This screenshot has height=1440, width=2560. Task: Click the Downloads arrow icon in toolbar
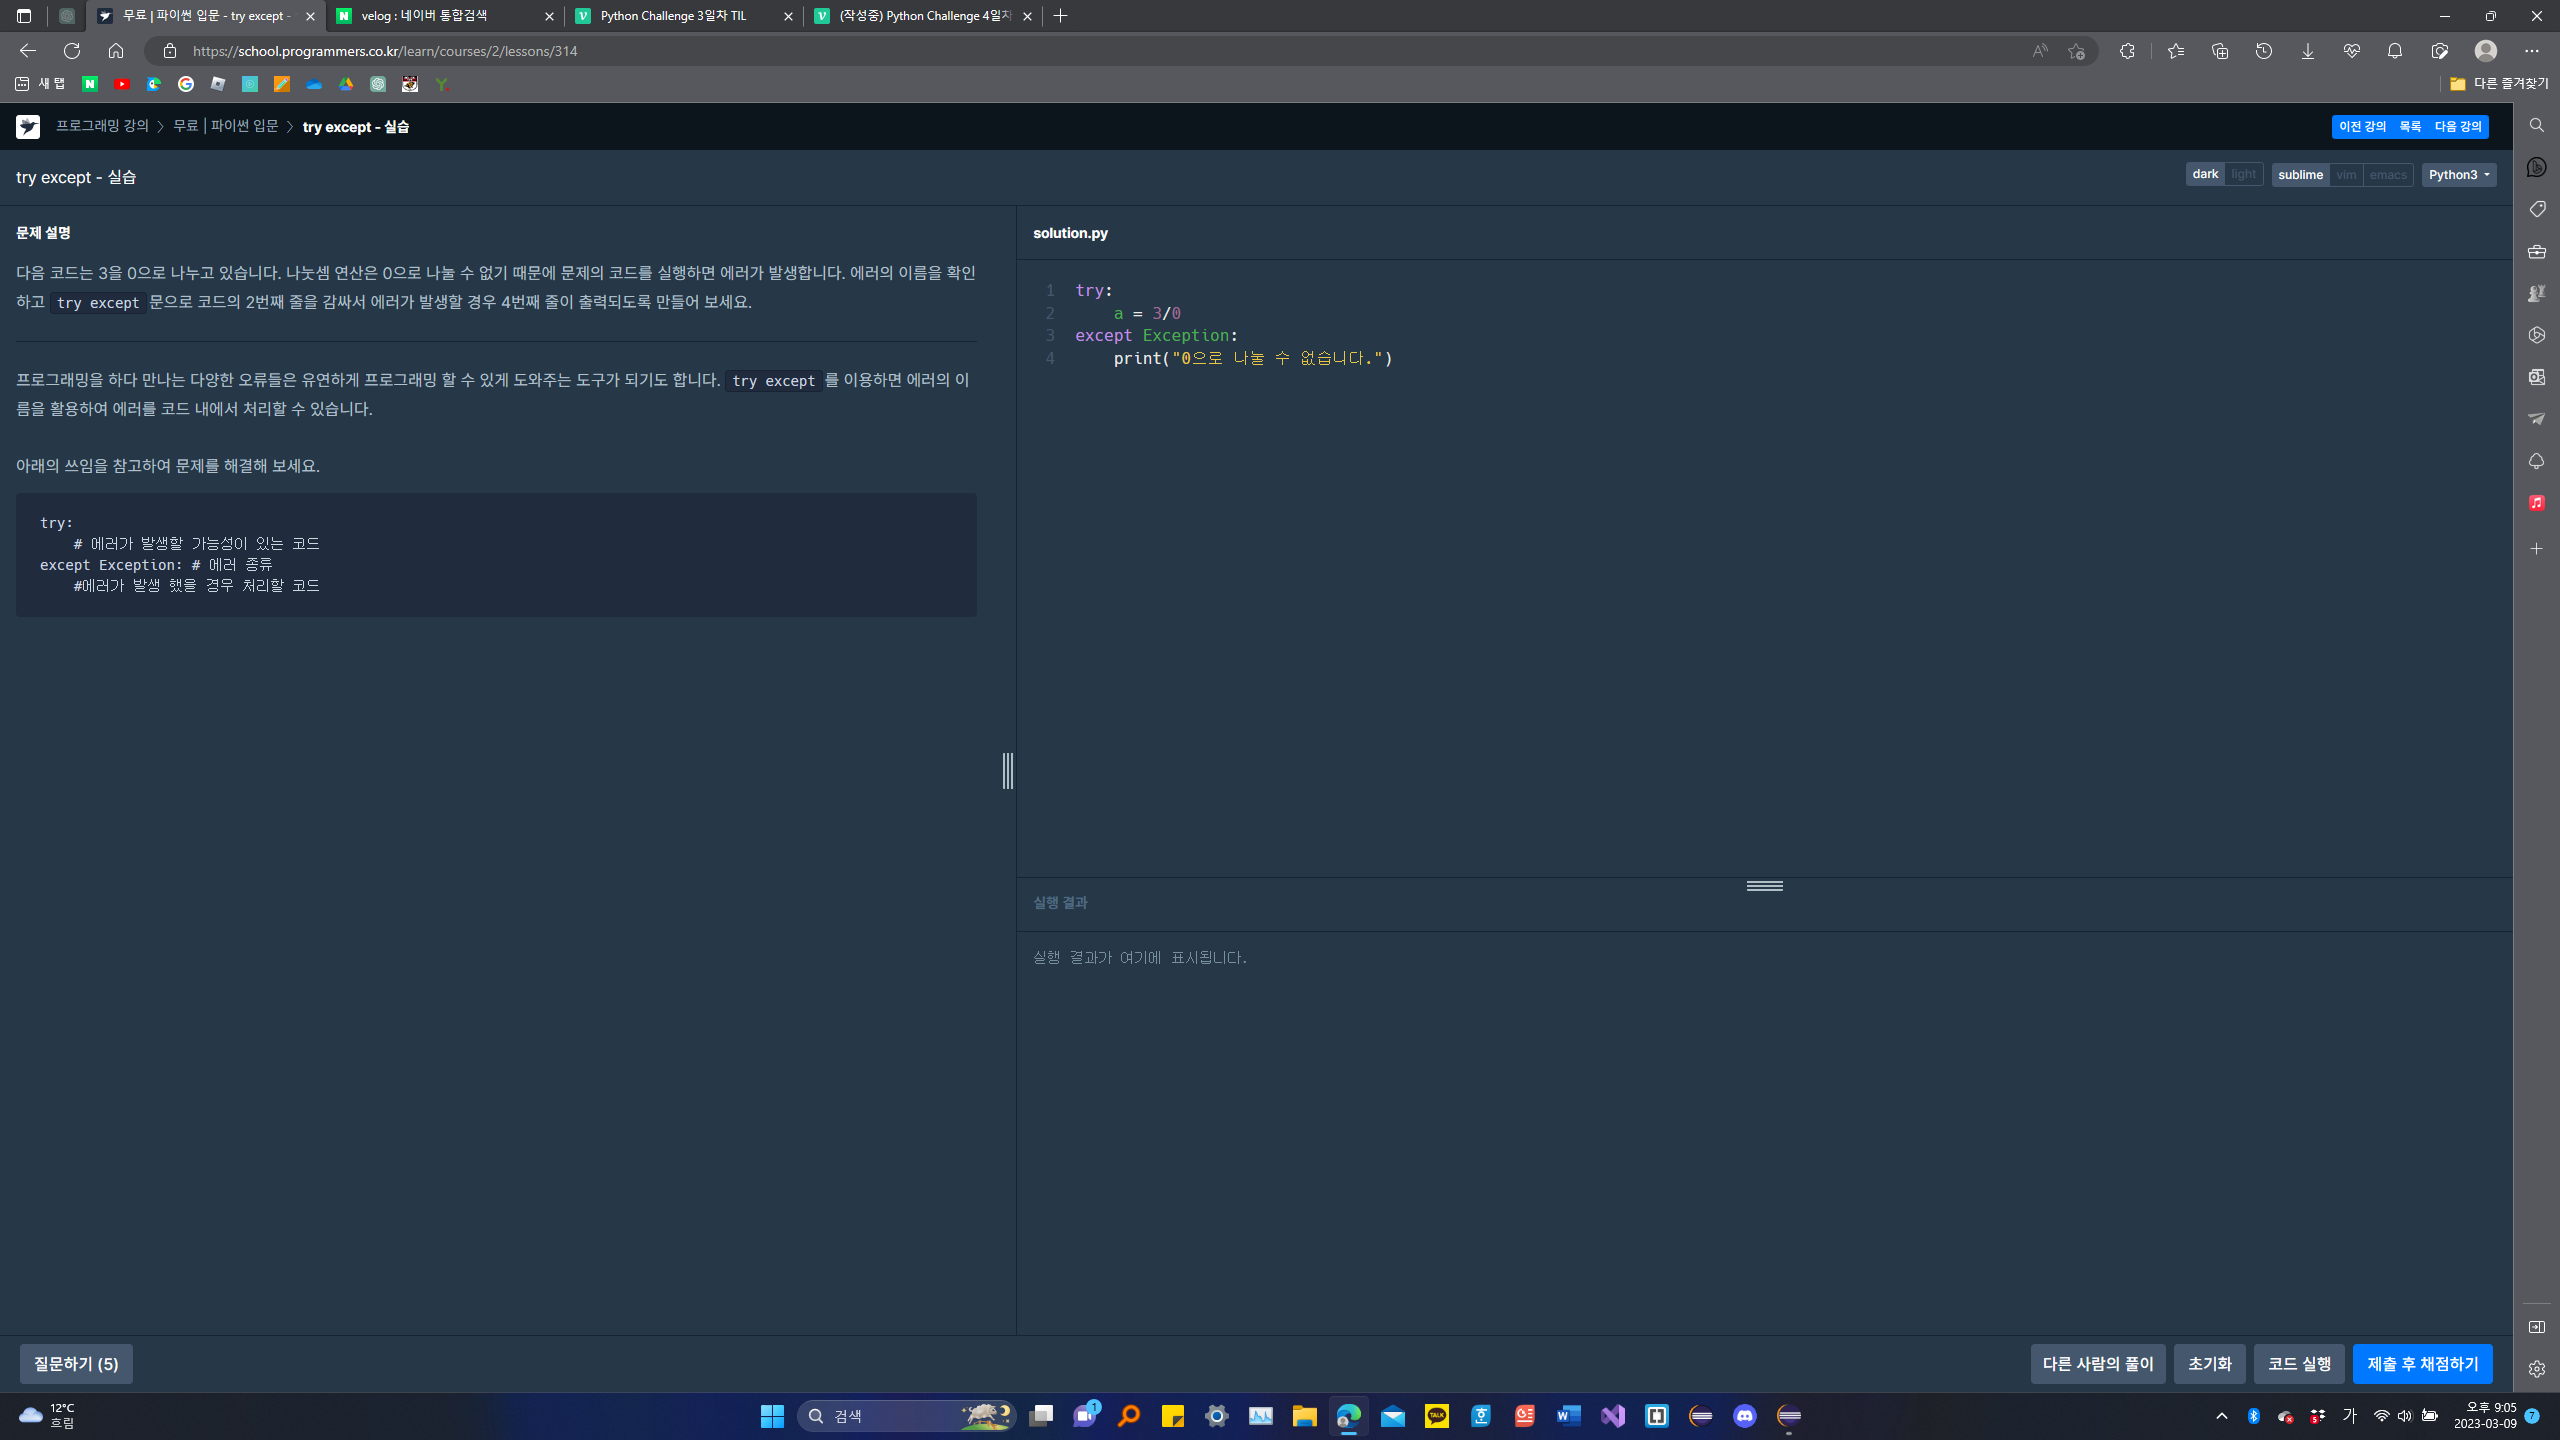point(2307,51)
